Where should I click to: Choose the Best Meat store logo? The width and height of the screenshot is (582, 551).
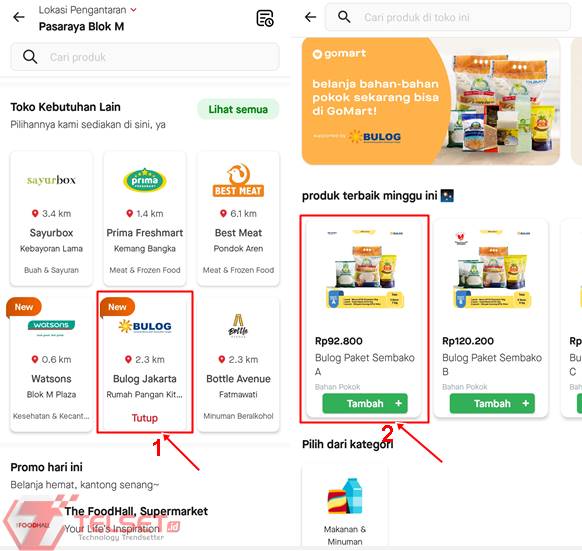tap(238, 180)
